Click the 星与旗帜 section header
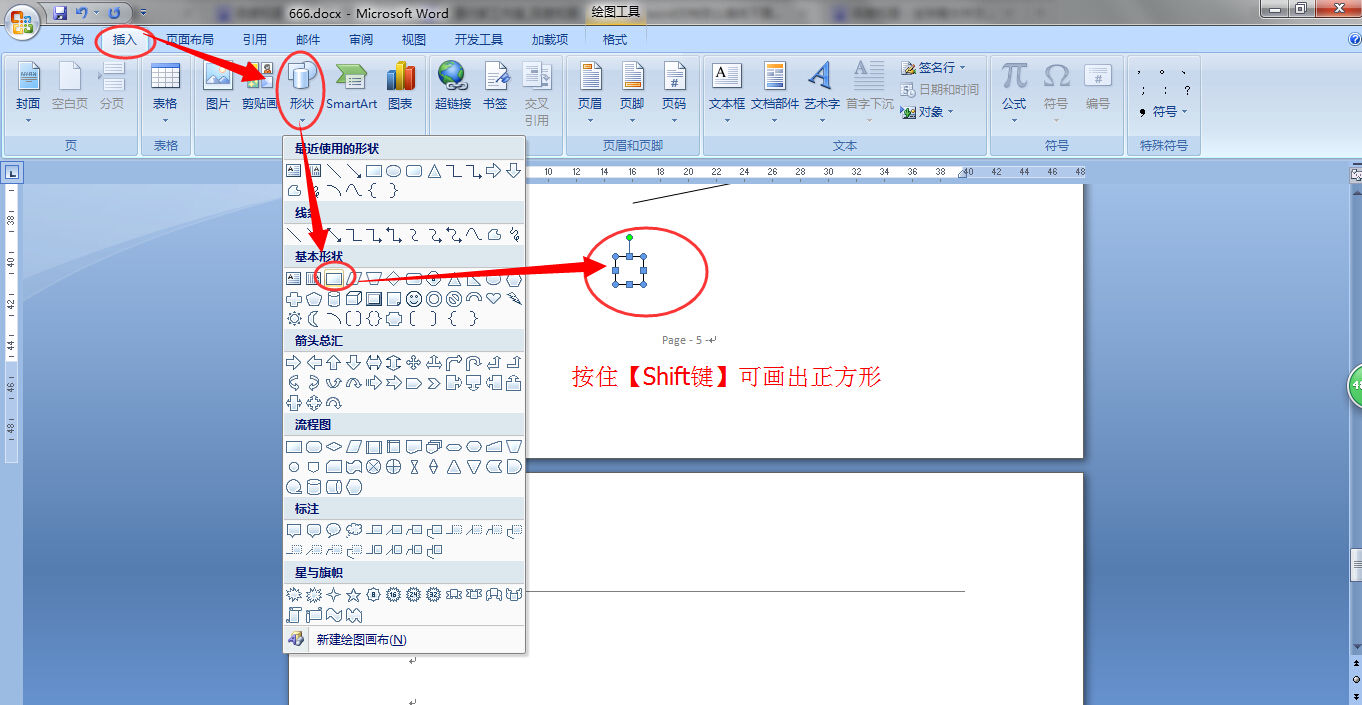 (x=404, y=573)
